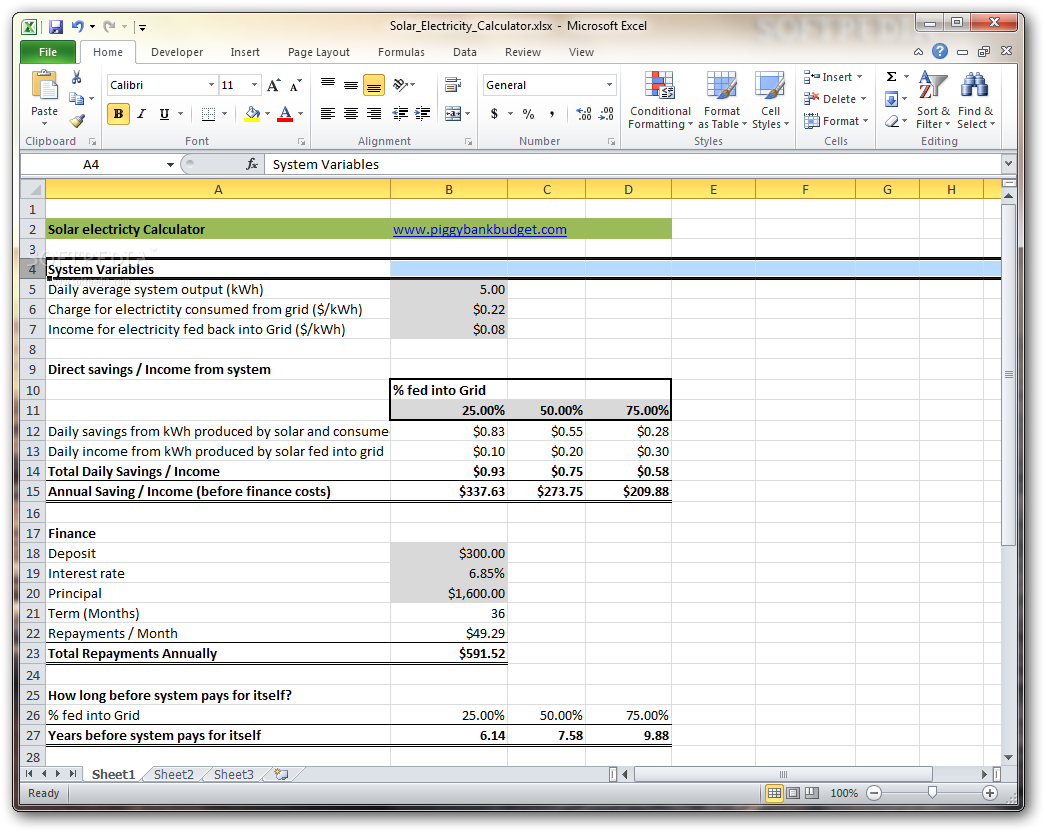The height and width of the screenshot is (832, 1045).
Task: Click Increase Decimal icon
Action: pyautogui.click(x=583, y=114)
